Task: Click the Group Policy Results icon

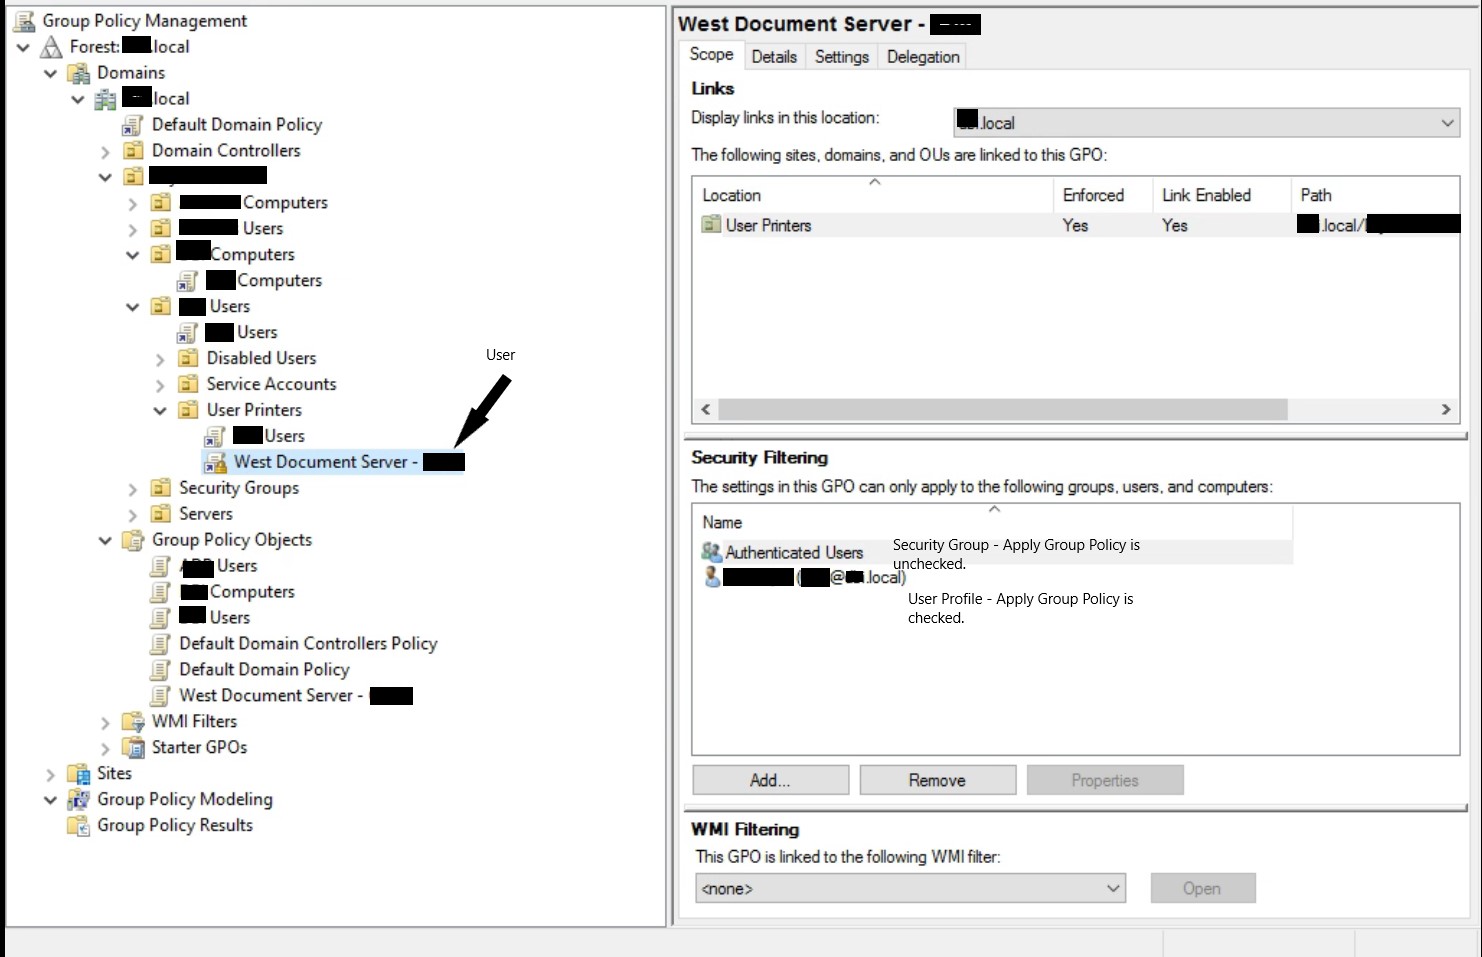Action: (78, 825)
